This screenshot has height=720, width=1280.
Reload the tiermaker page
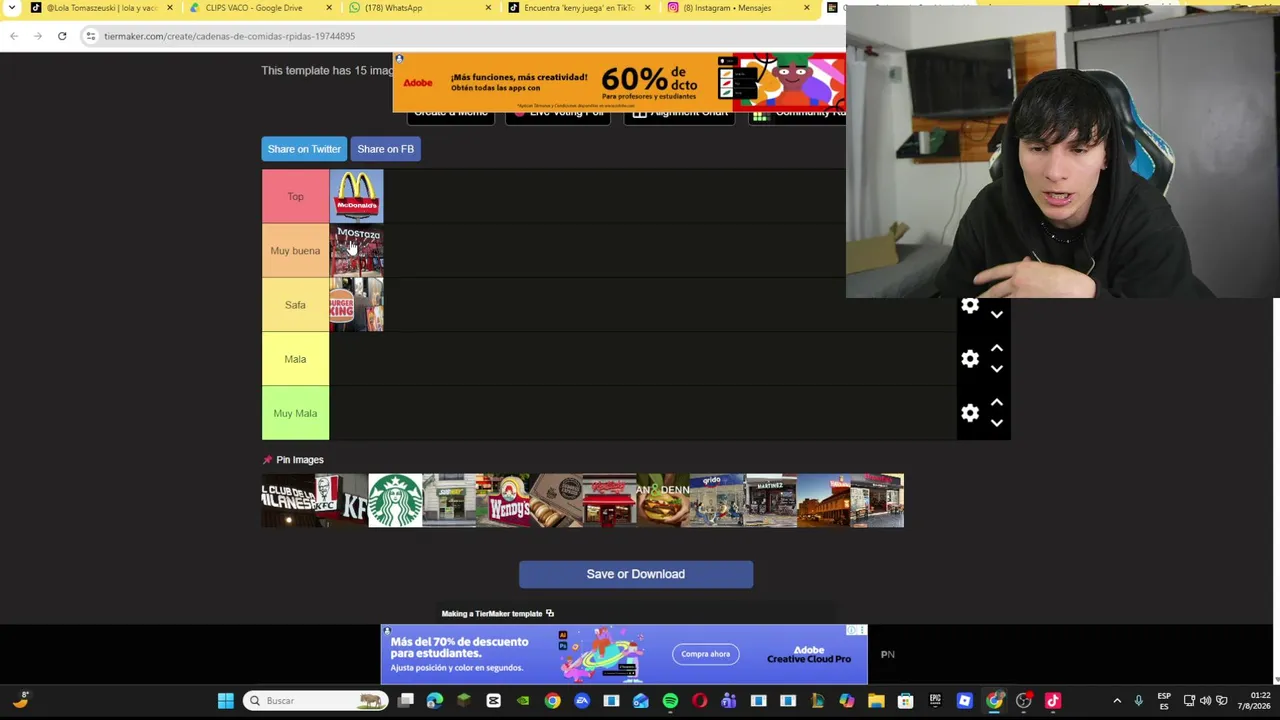pos(62,36)
